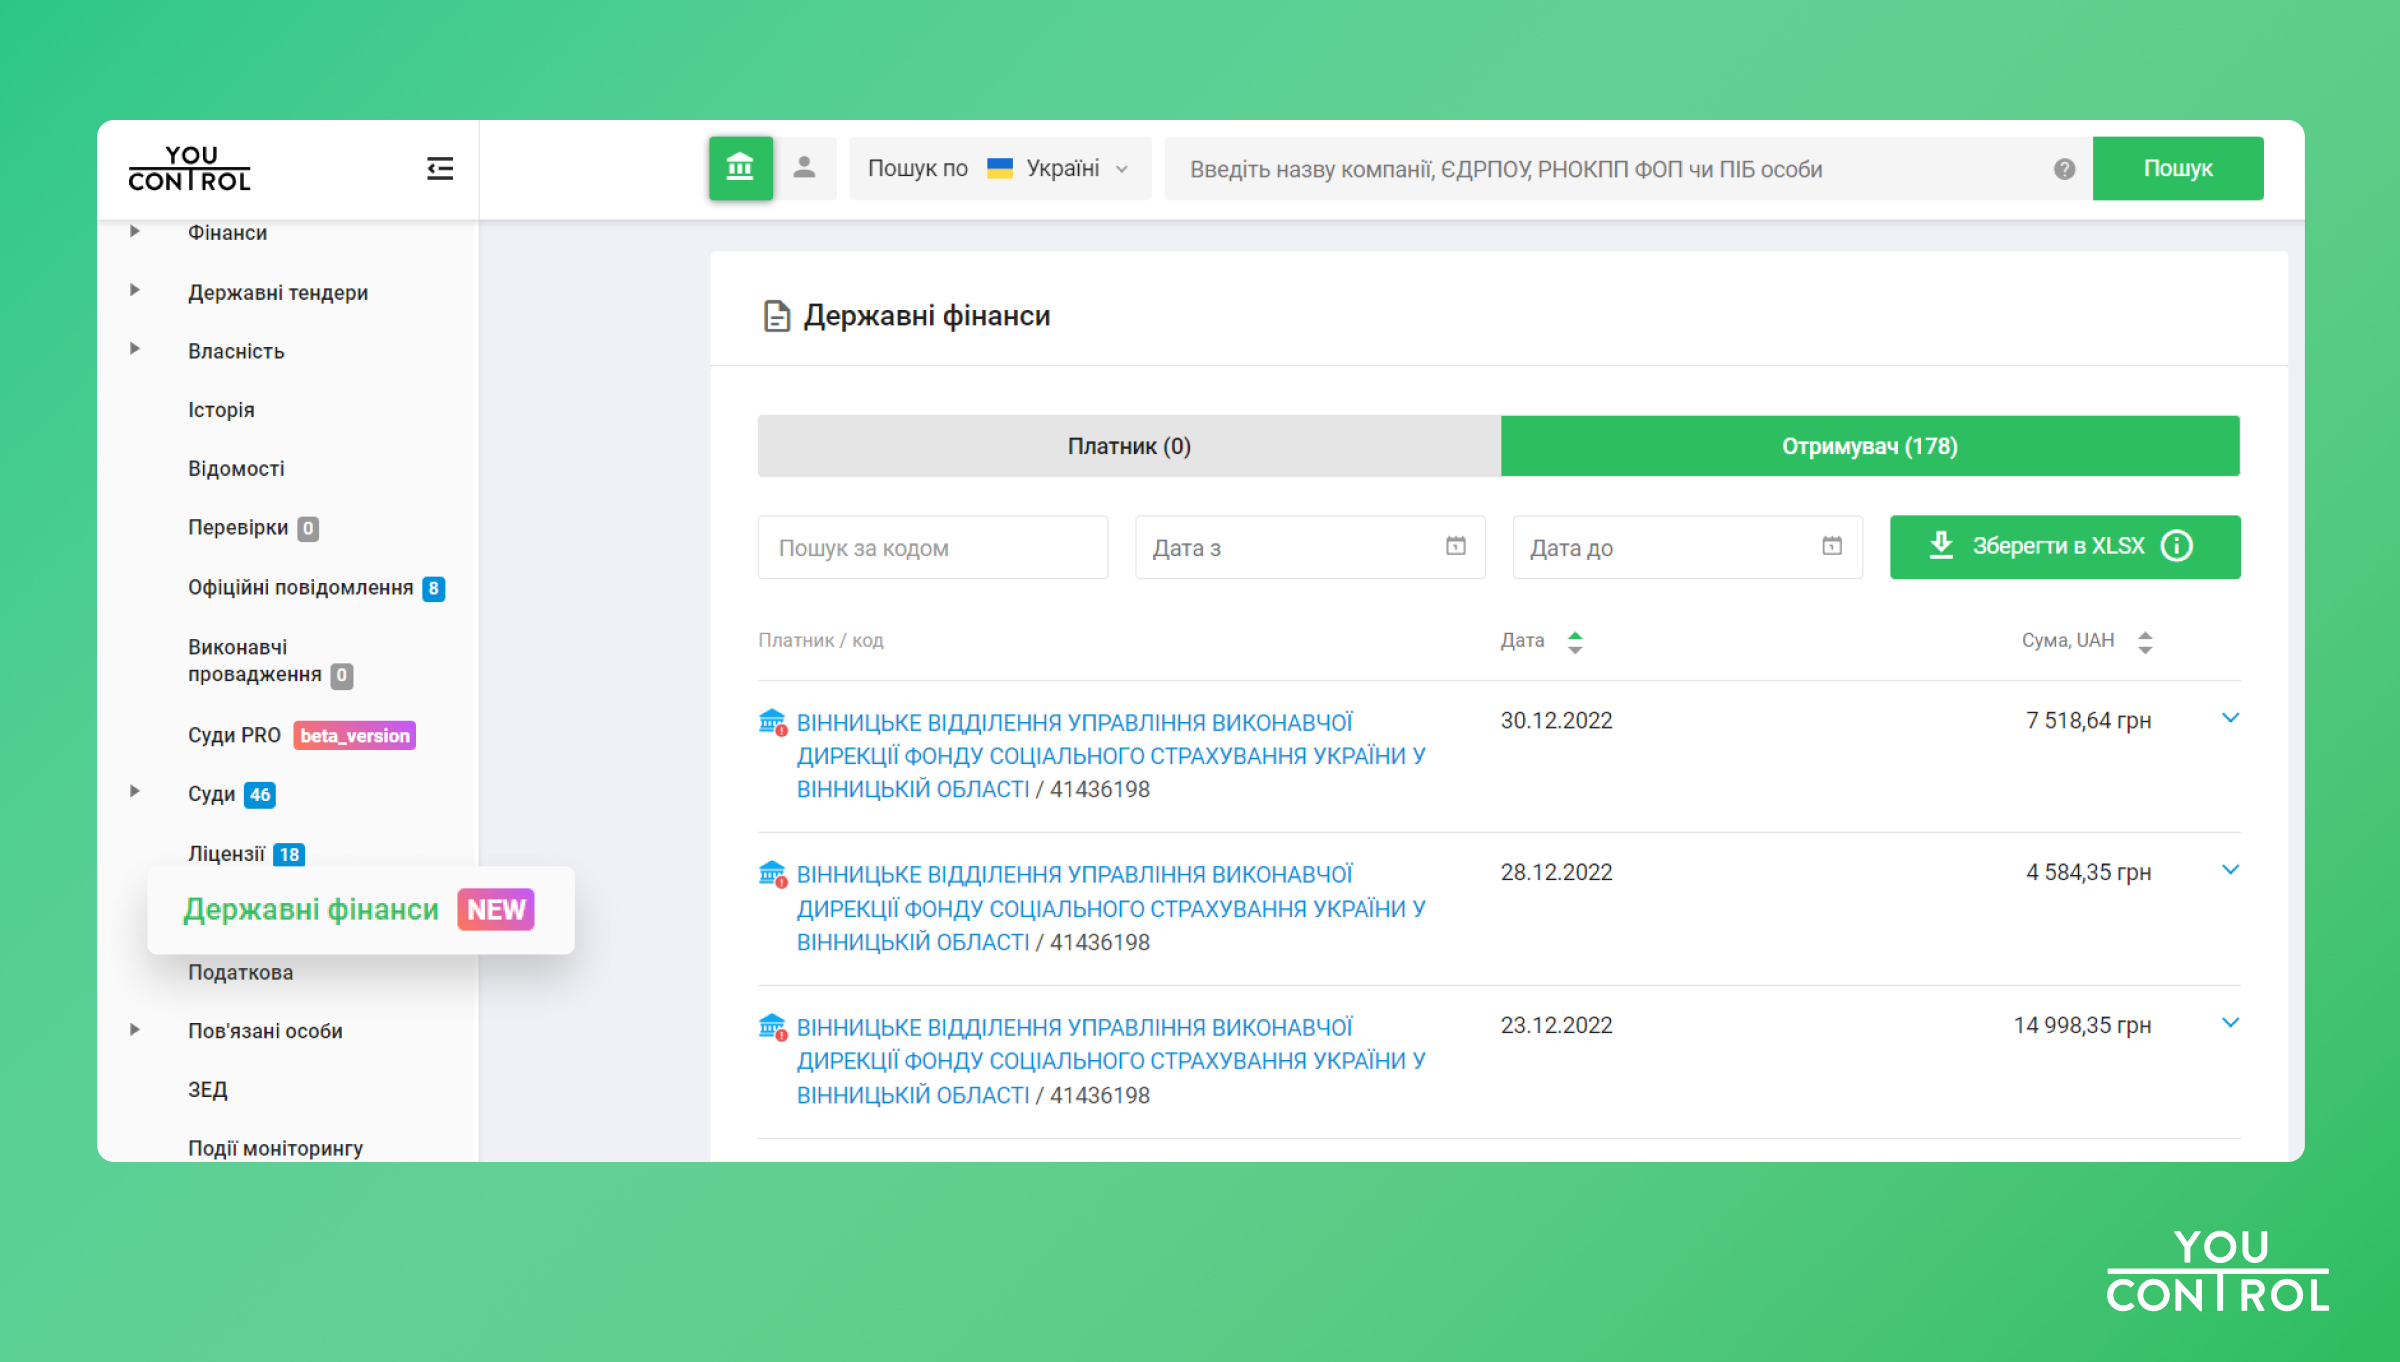Click institution icon in 23.12.2022 row
This screenshot has width=2400, height=1362.
[772, 1026]
